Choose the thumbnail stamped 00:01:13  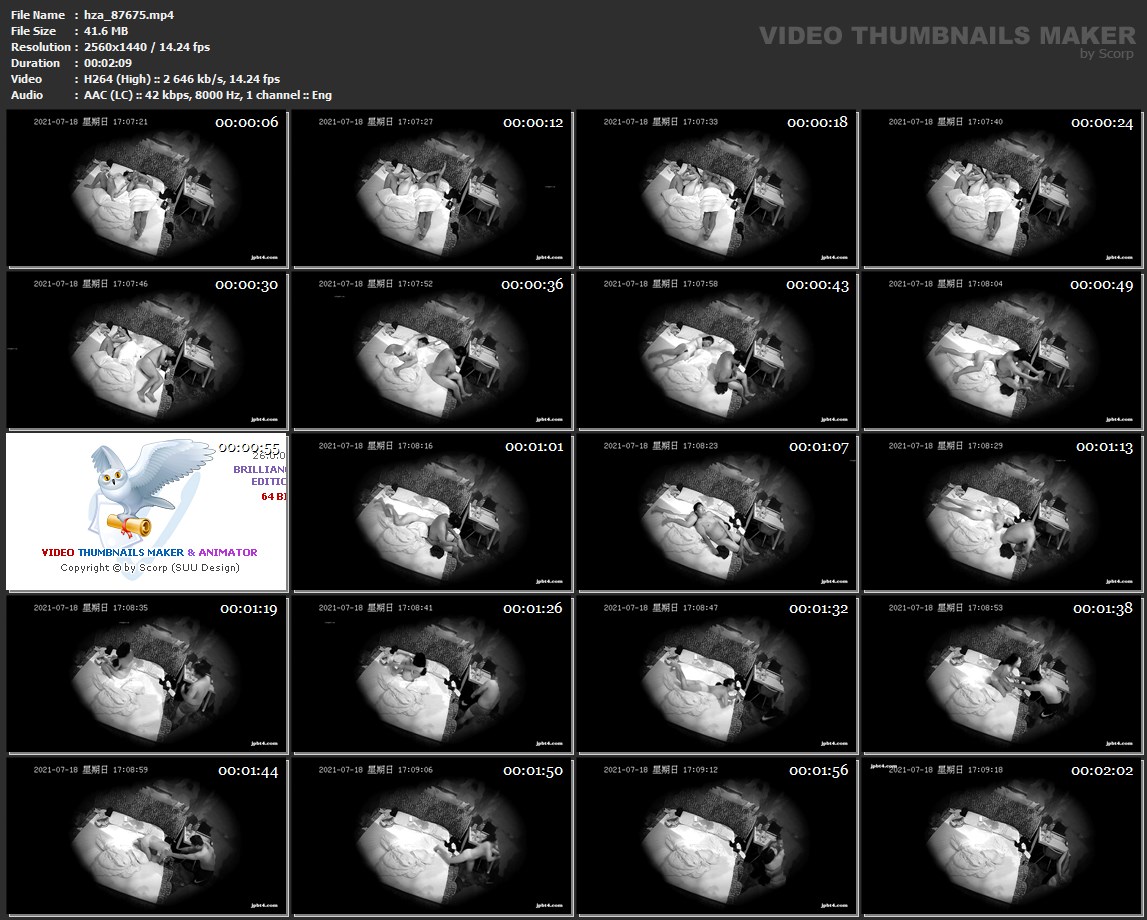1001,513
